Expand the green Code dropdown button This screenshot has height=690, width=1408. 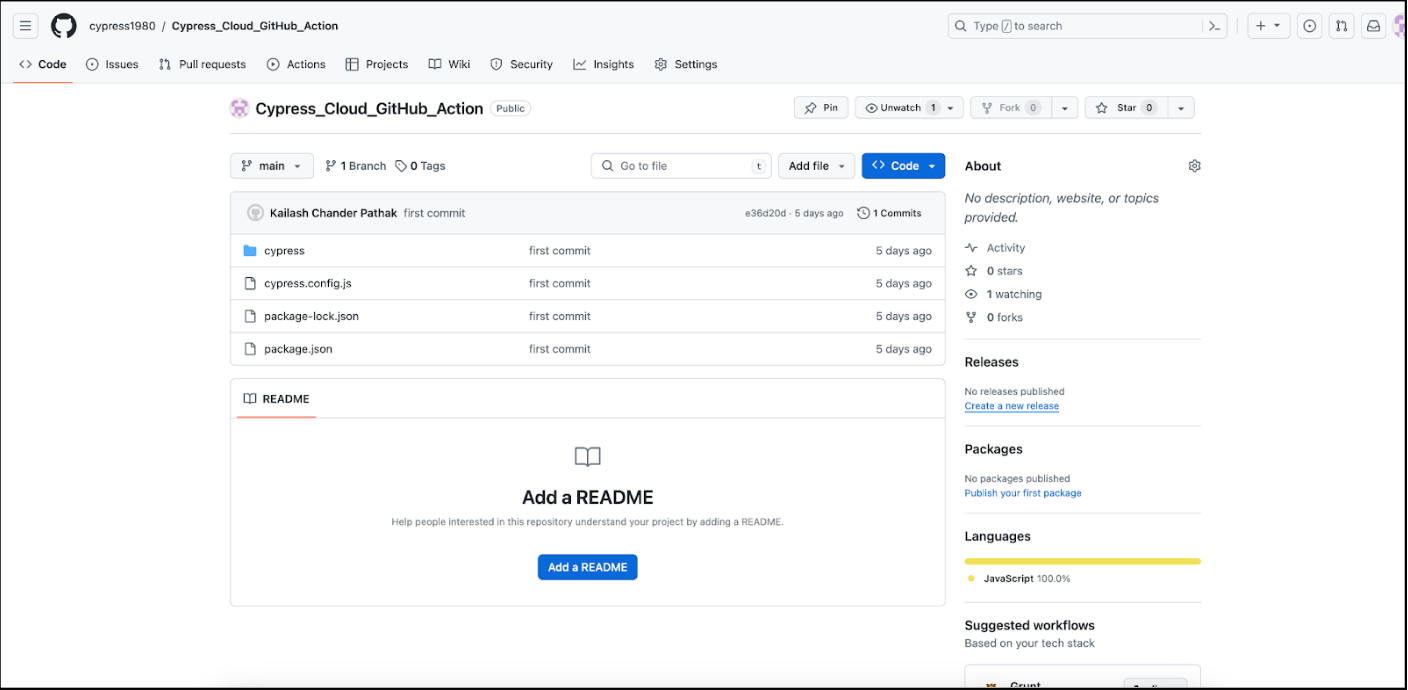(x=903, y=166)
